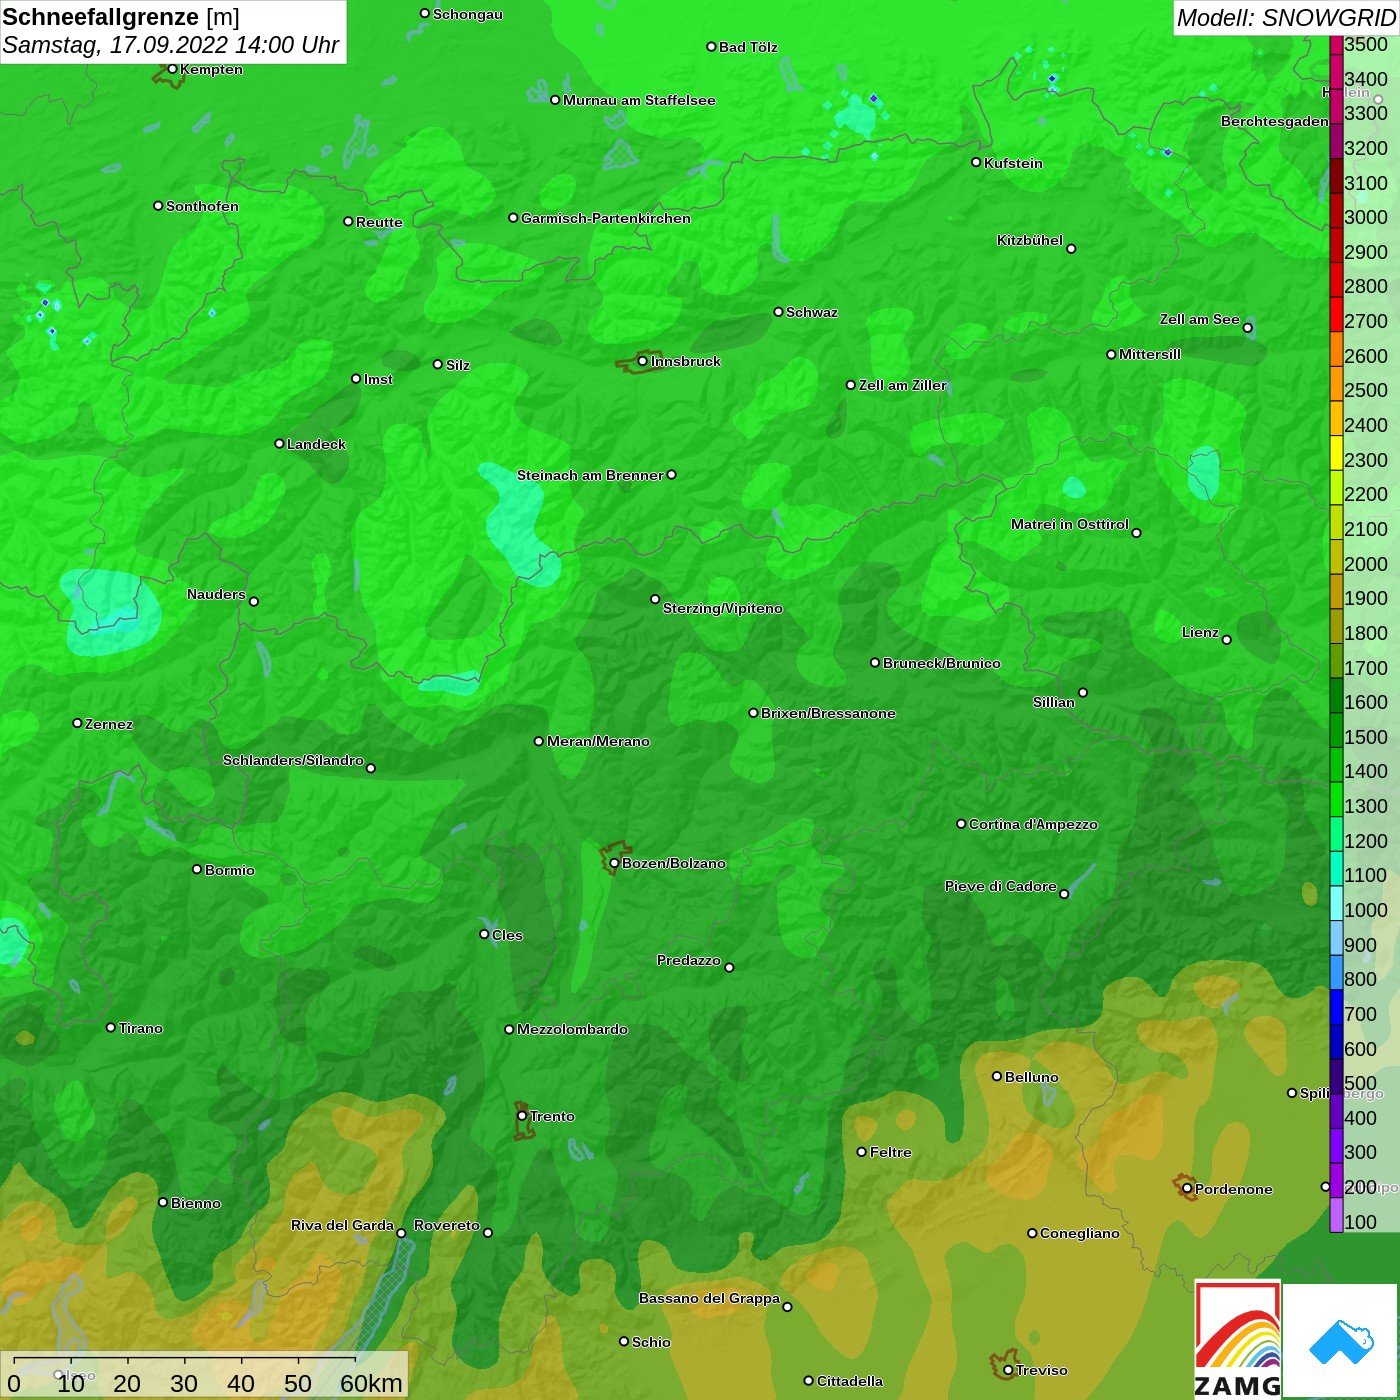Click the 100 m purple legend swatch
The image size is (1400, 1400).
(x=1336, y=1215)
